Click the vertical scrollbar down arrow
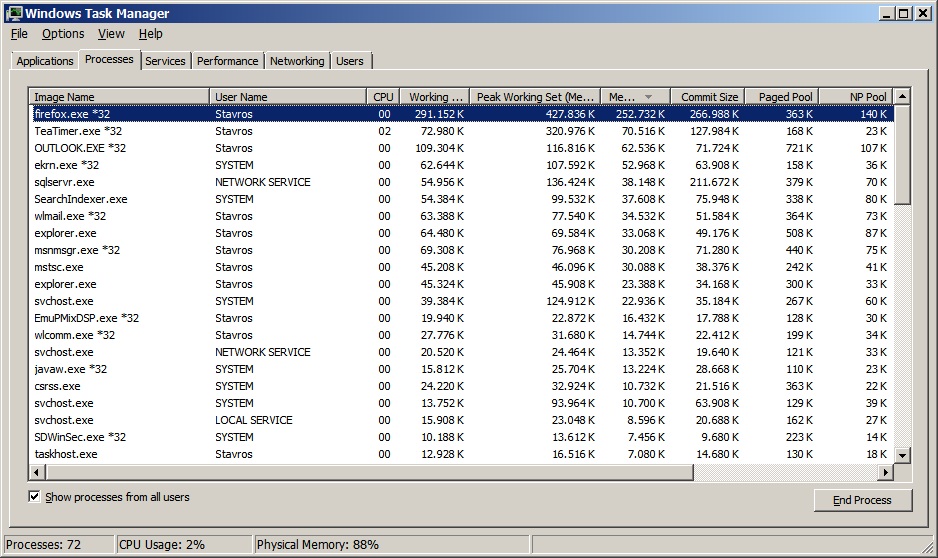 tap(902, 455)
